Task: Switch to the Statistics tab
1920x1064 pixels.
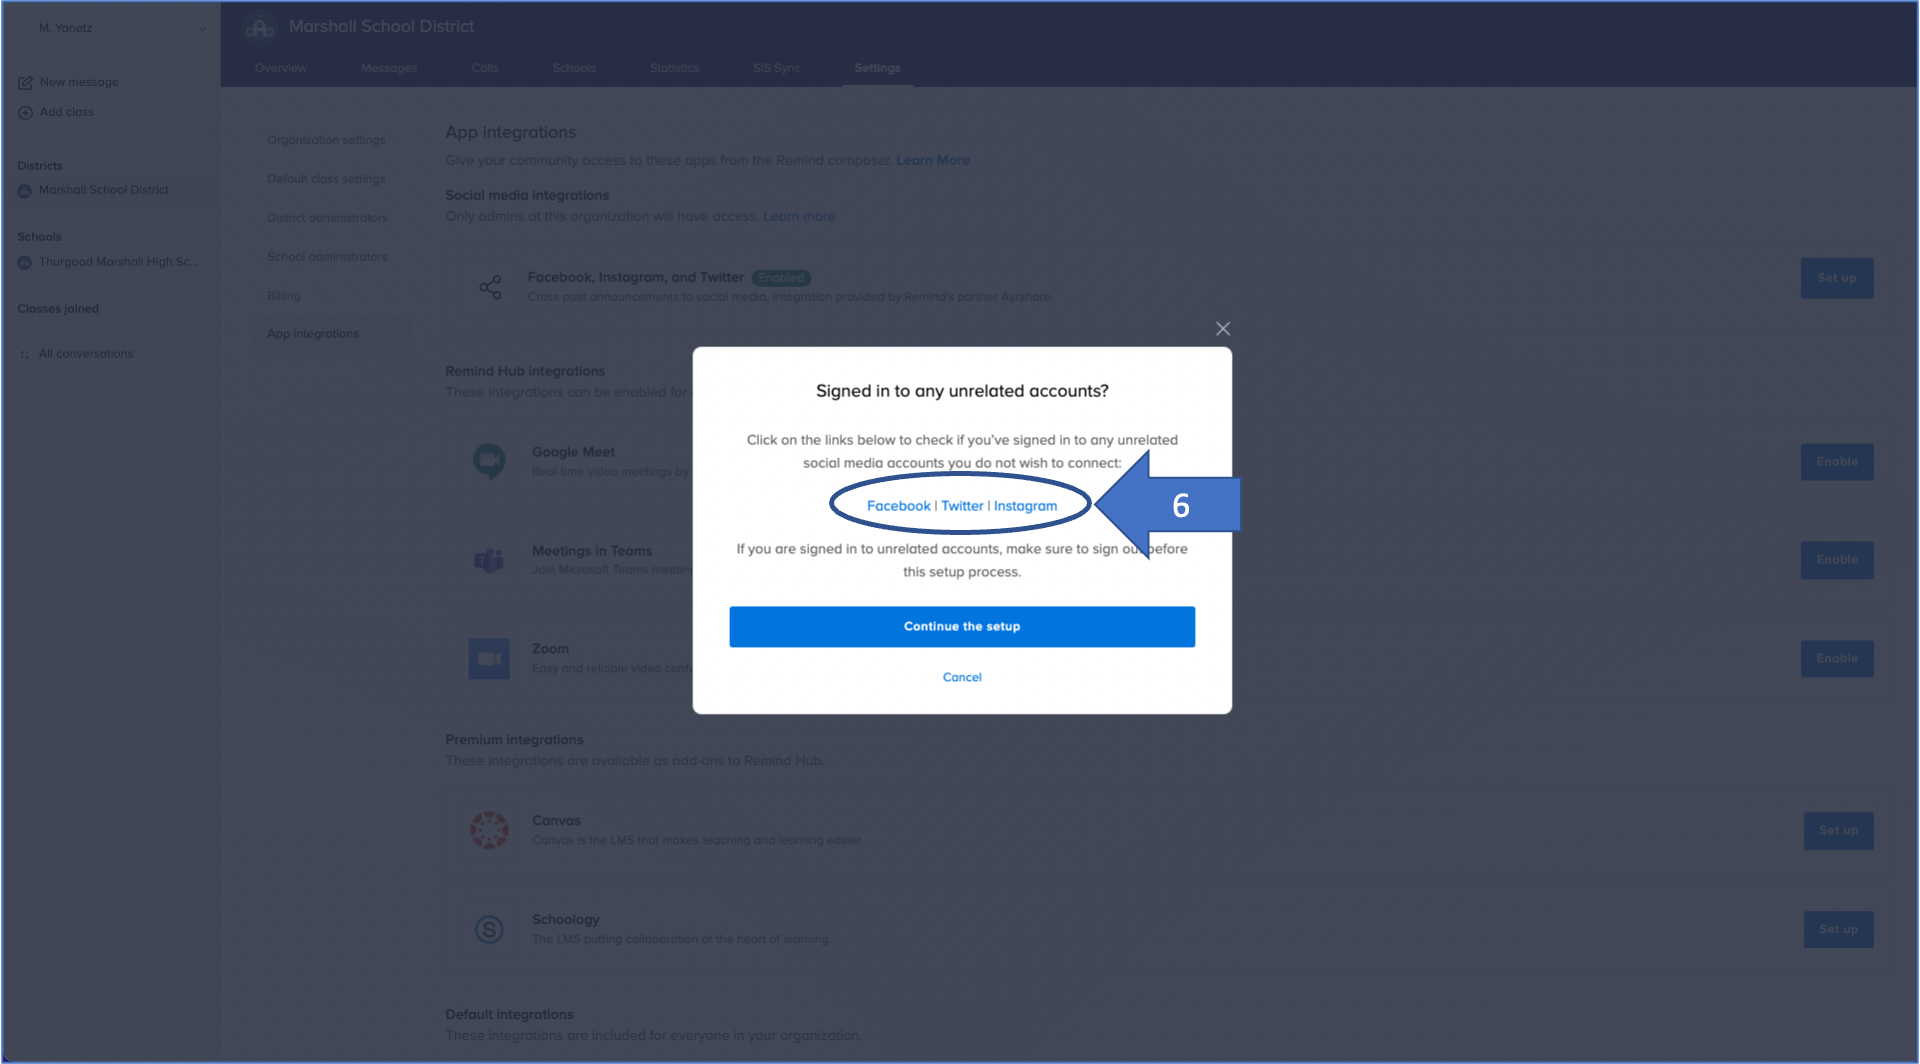Action: coord(674,68)
